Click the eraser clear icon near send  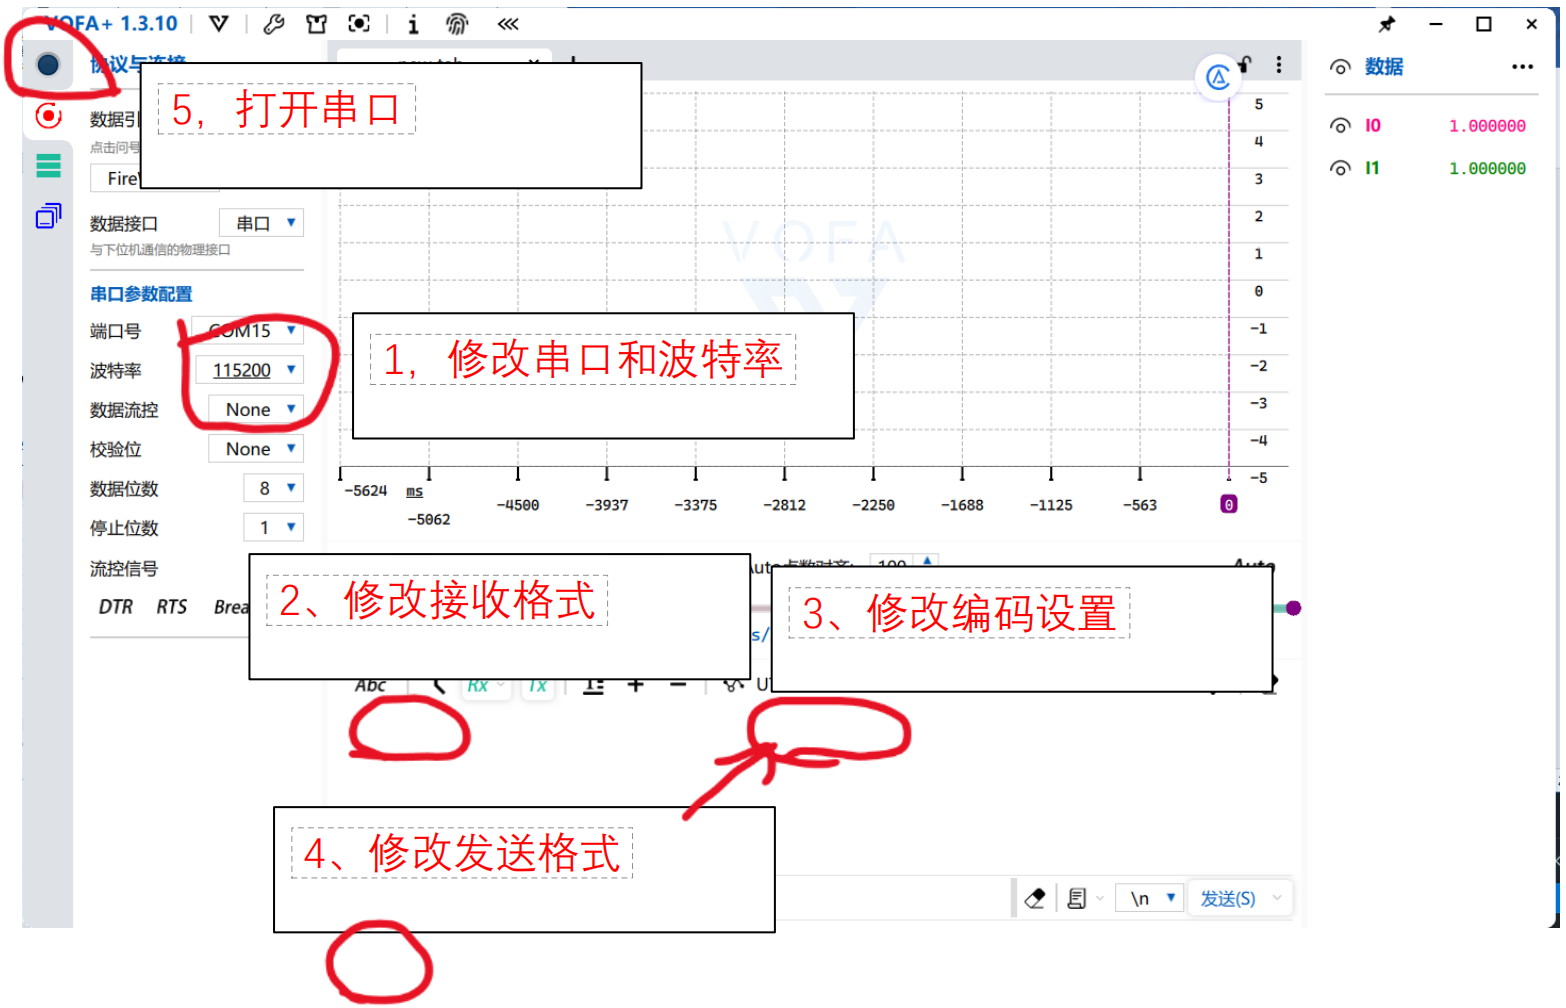(x=1035, y=899)
